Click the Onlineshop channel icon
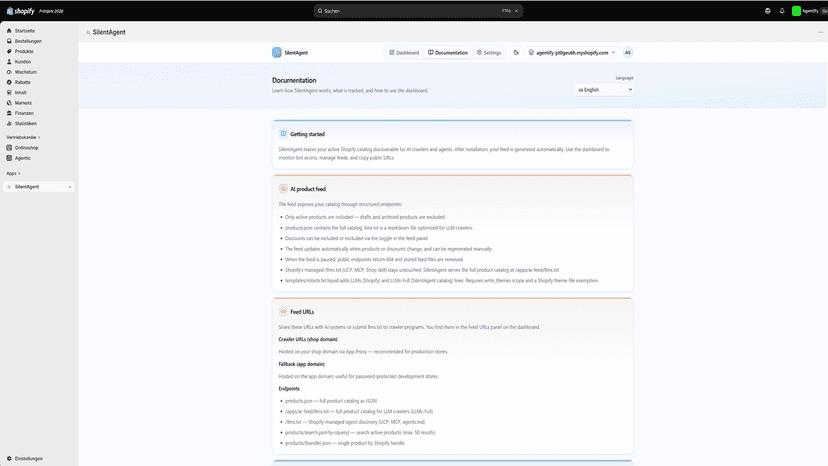Screen dimensions: 828x466 pos(9,147)
